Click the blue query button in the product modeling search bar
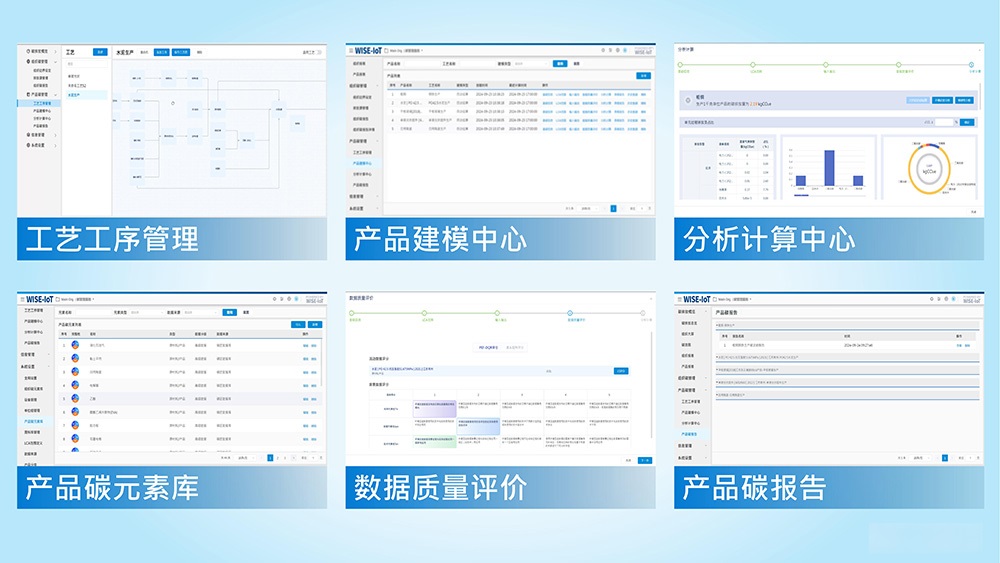Screen dimensions: 1000x563 561,63
